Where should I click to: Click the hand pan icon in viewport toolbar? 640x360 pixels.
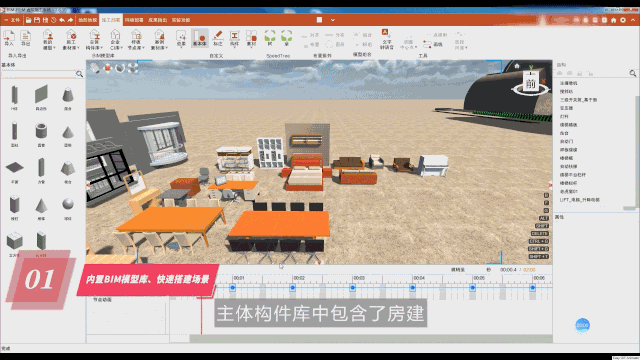[95, 68]
